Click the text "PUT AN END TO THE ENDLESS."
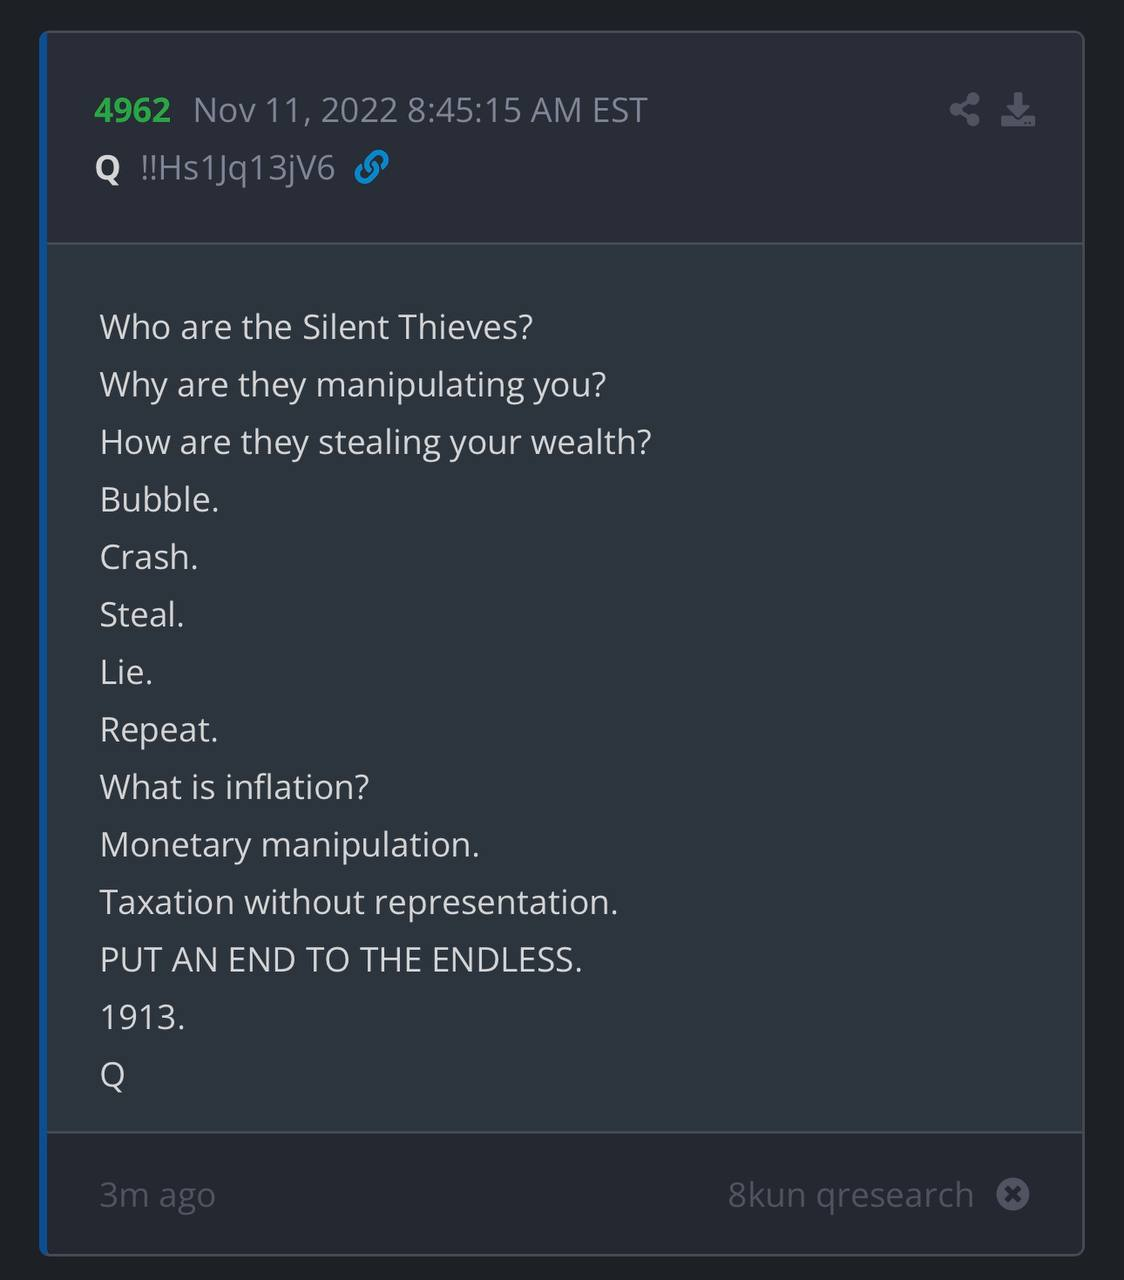The width and height of the screenshot is (1124, 1280). (x=340, y=960)
